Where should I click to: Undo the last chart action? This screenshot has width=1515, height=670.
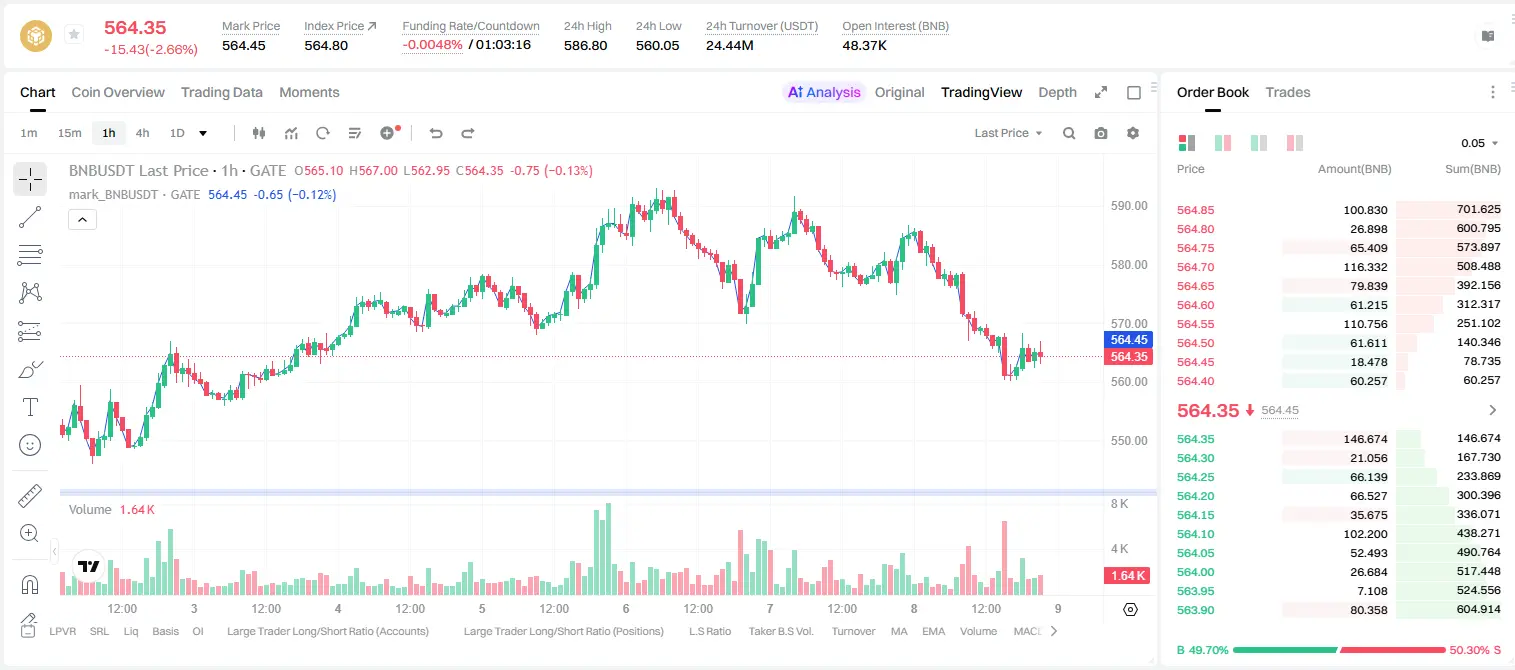[x=436, y=133]
